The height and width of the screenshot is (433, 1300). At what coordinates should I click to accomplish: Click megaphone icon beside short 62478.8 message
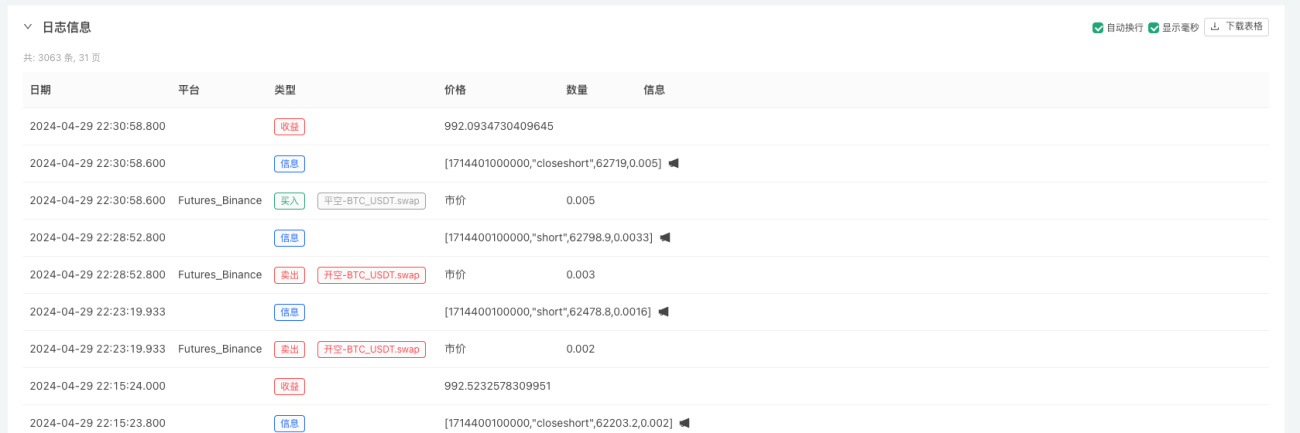coord(663,312)
